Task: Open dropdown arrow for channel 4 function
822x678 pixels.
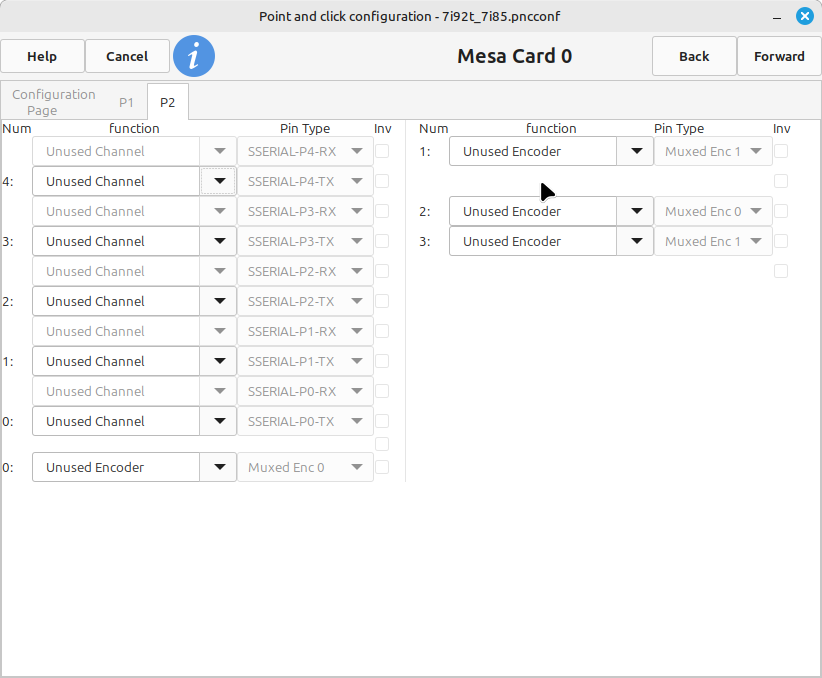Action: coord(218,181)
